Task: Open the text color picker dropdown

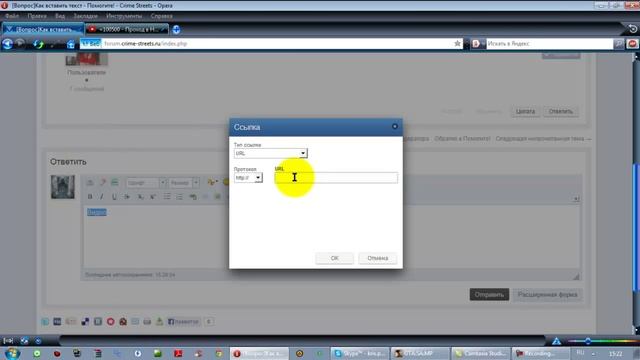Action: pos(213,182)
